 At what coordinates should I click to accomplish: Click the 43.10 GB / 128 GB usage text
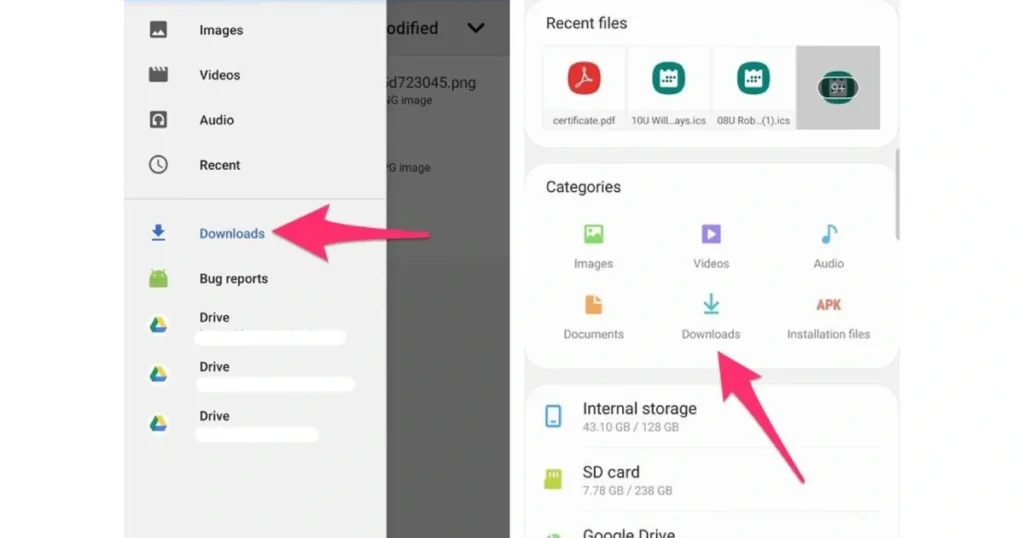coord(630,427)
